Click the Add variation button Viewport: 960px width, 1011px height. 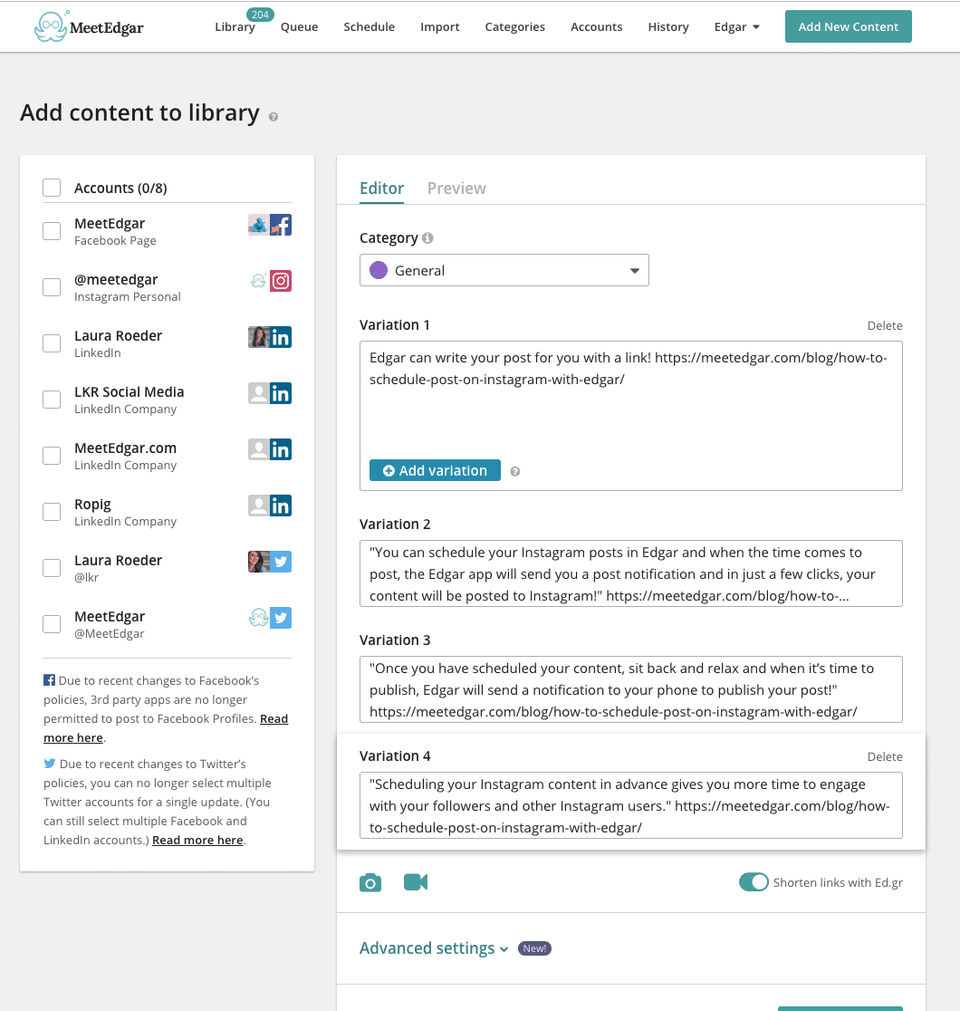435,471
